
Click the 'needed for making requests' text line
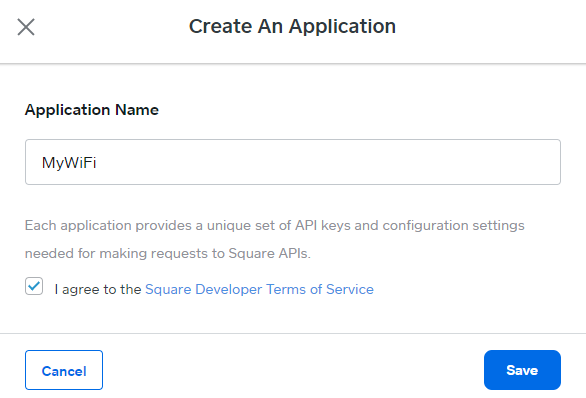coord(168,253)
